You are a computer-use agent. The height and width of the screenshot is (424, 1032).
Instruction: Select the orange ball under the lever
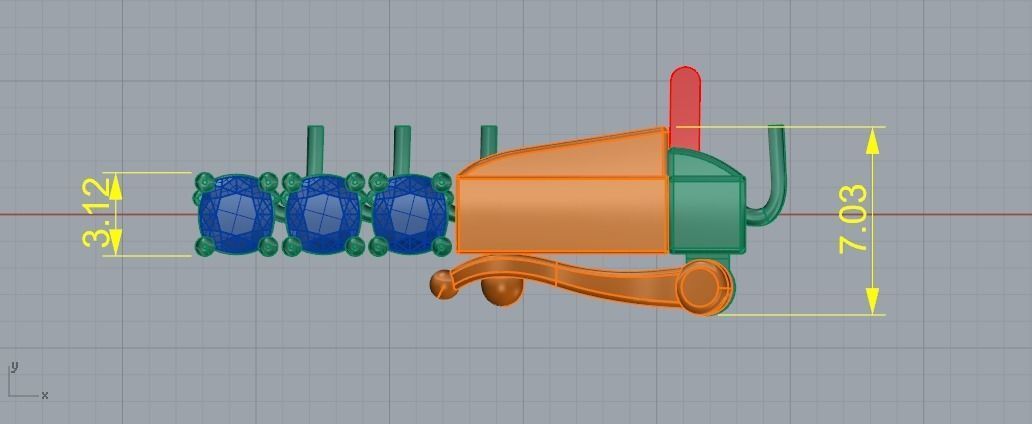click(502, 292)
